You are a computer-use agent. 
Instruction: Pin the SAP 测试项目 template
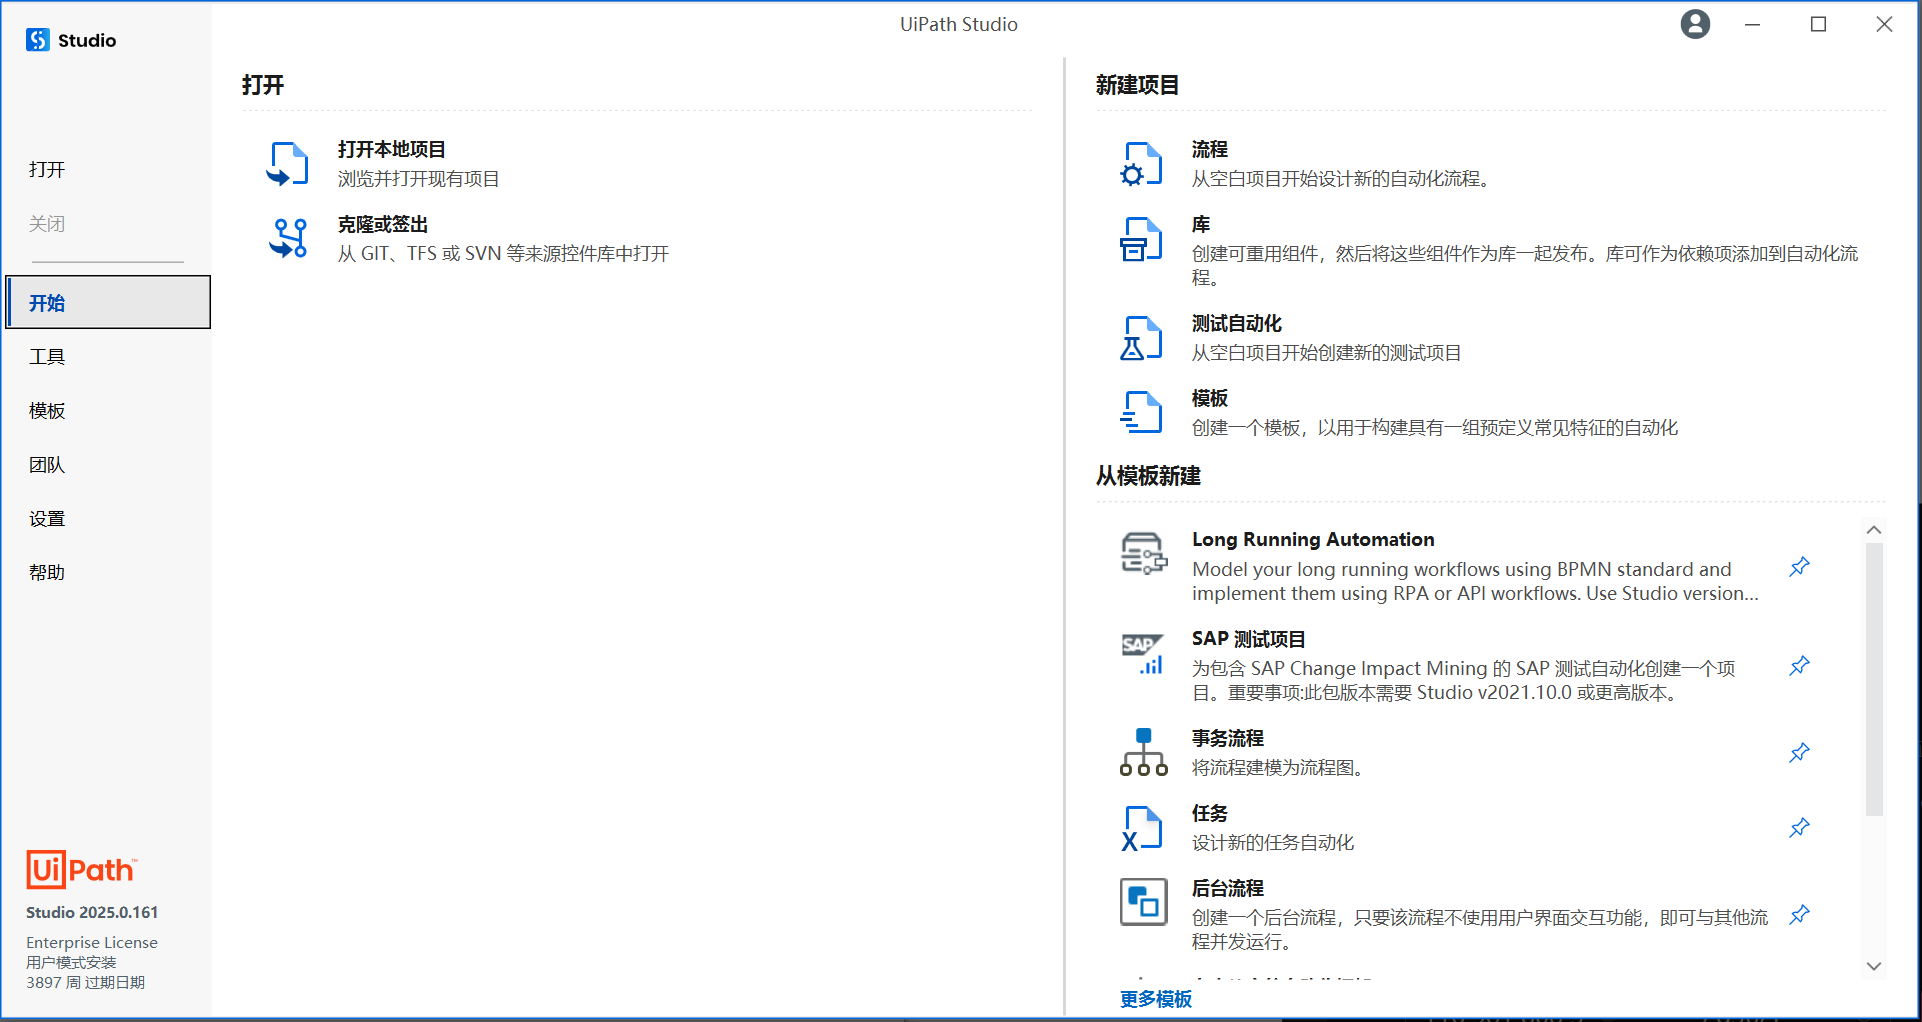[1799, 666]
